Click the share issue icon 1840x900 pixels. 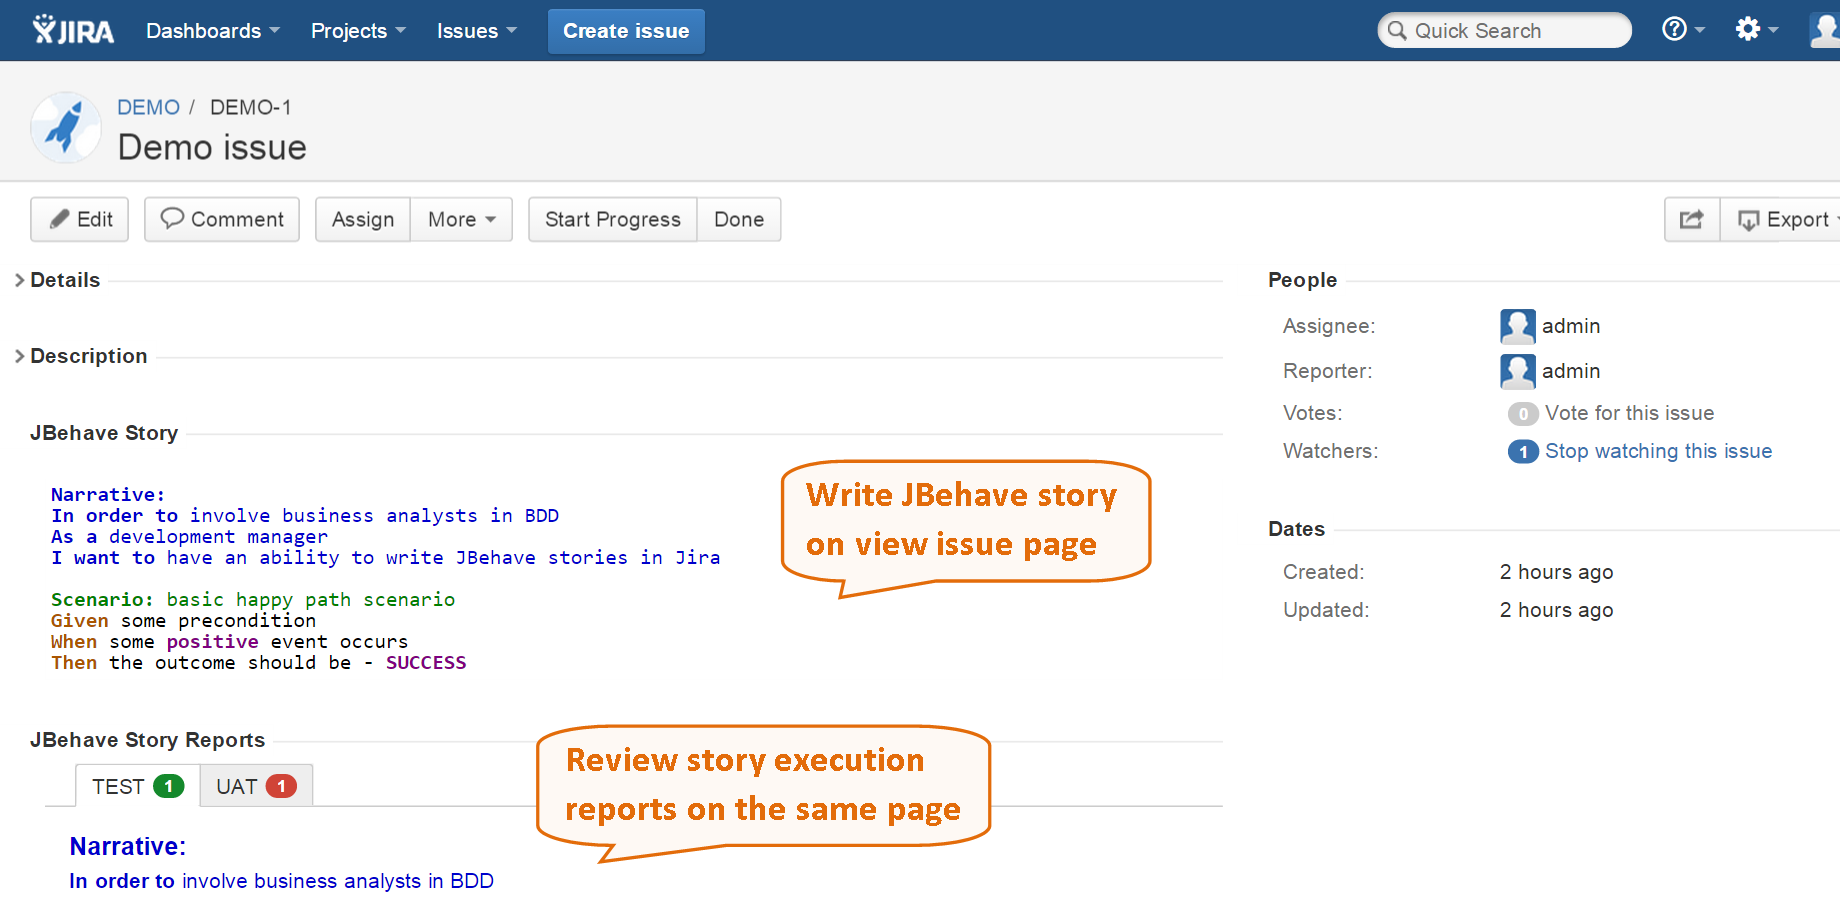1692,219
